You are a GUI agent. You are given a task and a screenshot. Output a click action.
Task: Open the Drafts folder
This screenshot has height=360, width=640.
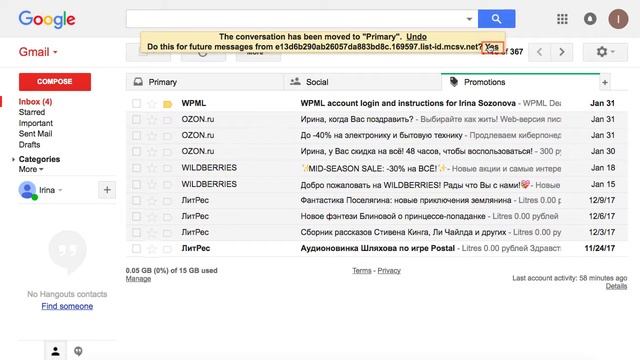pyautogui.click(x=29, y=145)
